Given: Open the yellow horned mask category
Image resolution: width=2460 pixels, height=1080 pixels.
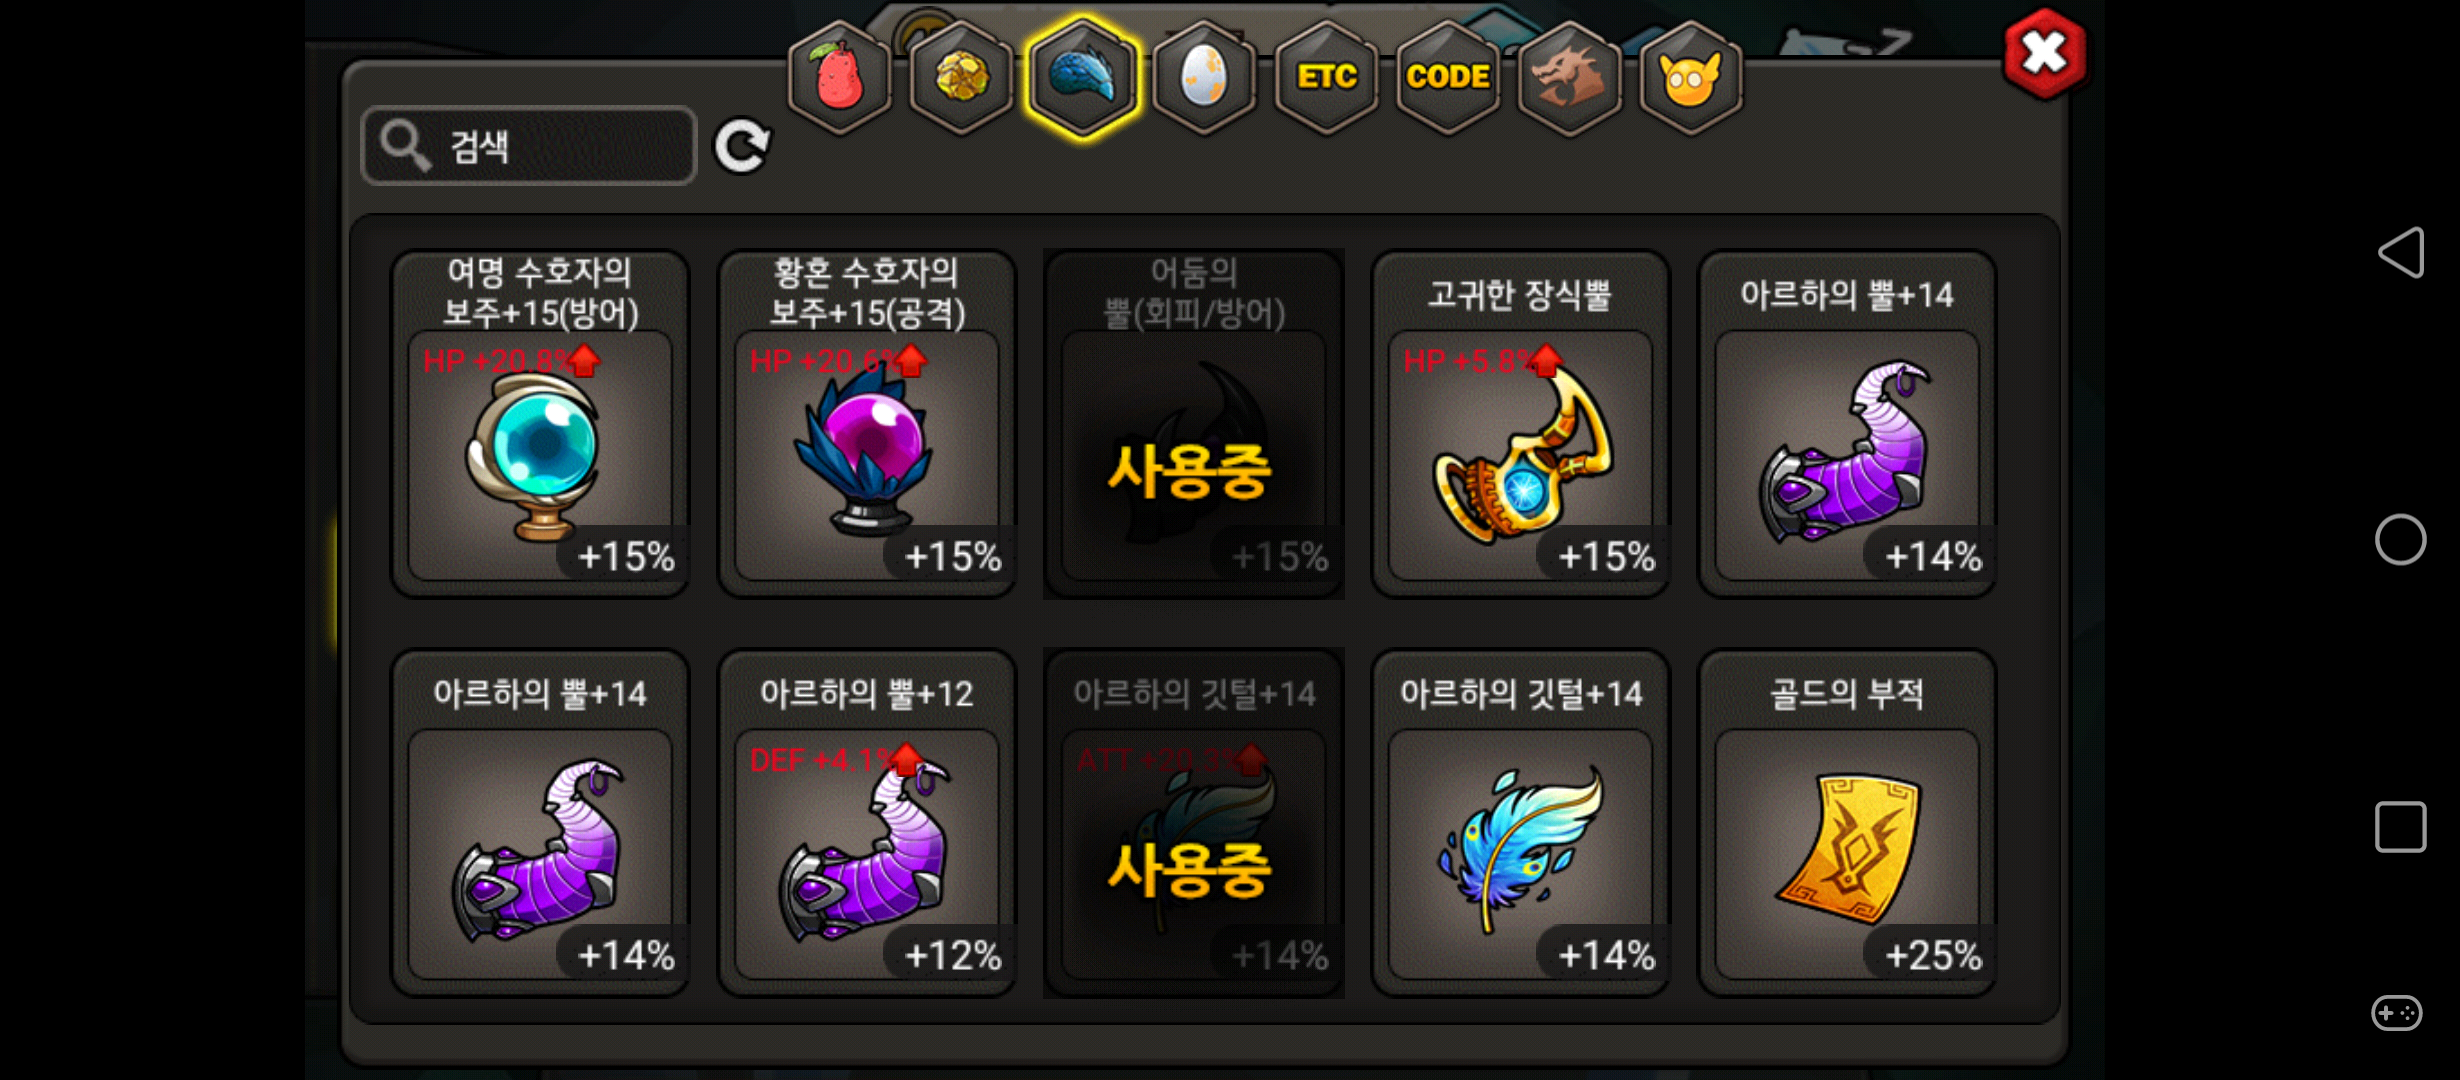Looking at the screenshot, I should [1690, 78].
